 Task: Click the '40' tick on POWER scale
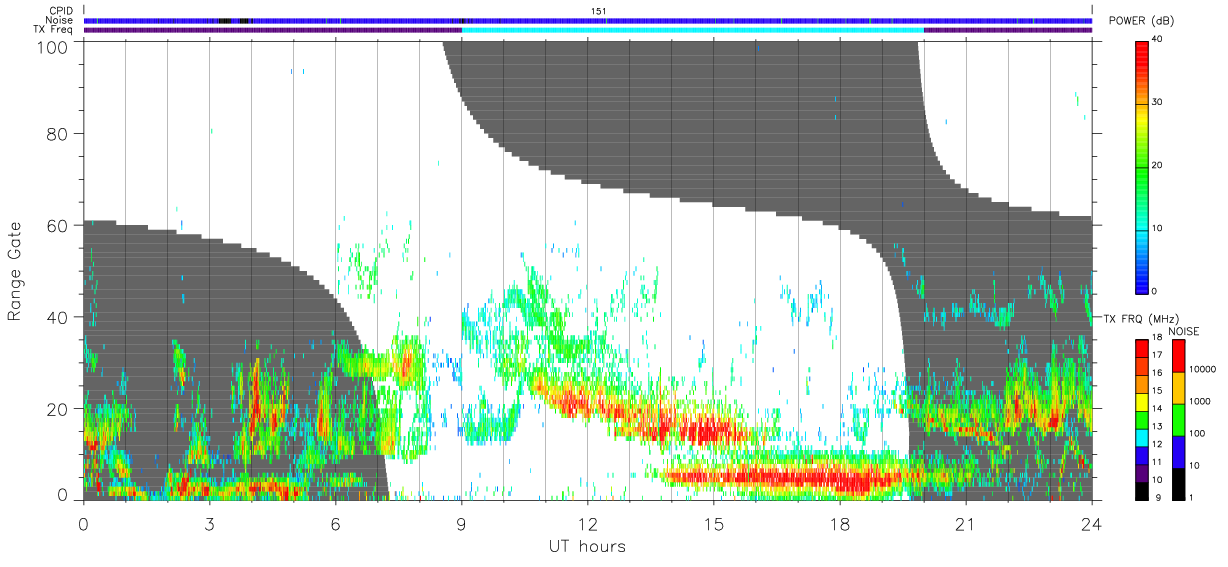[x=1159, y=40]
